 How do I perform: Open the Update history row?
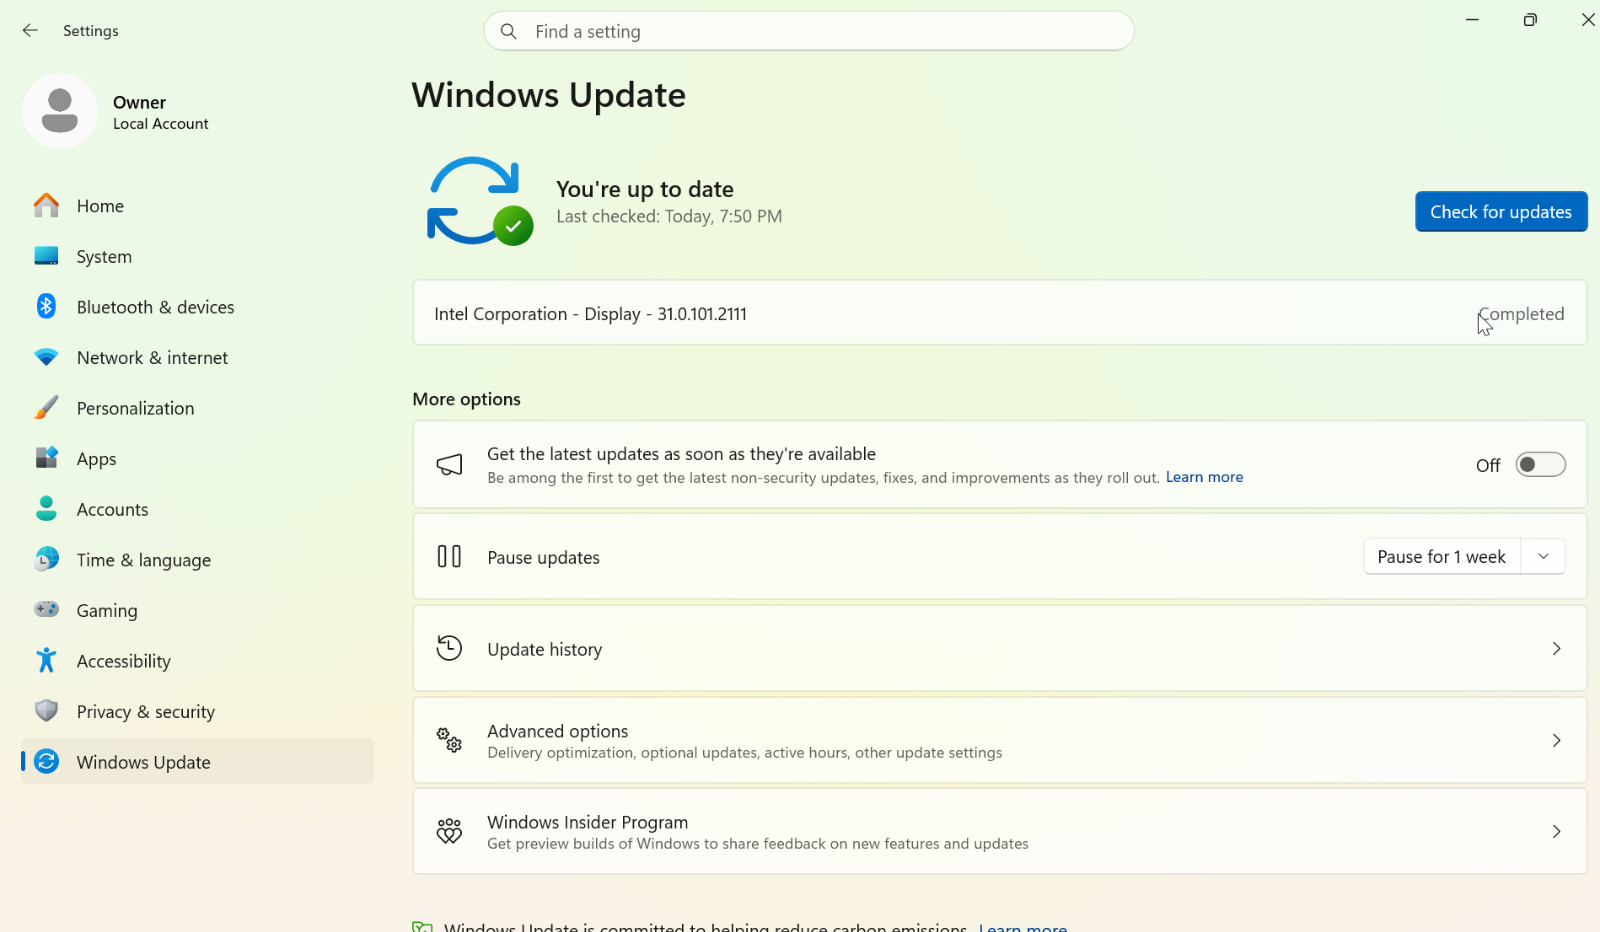point(1000,649)
